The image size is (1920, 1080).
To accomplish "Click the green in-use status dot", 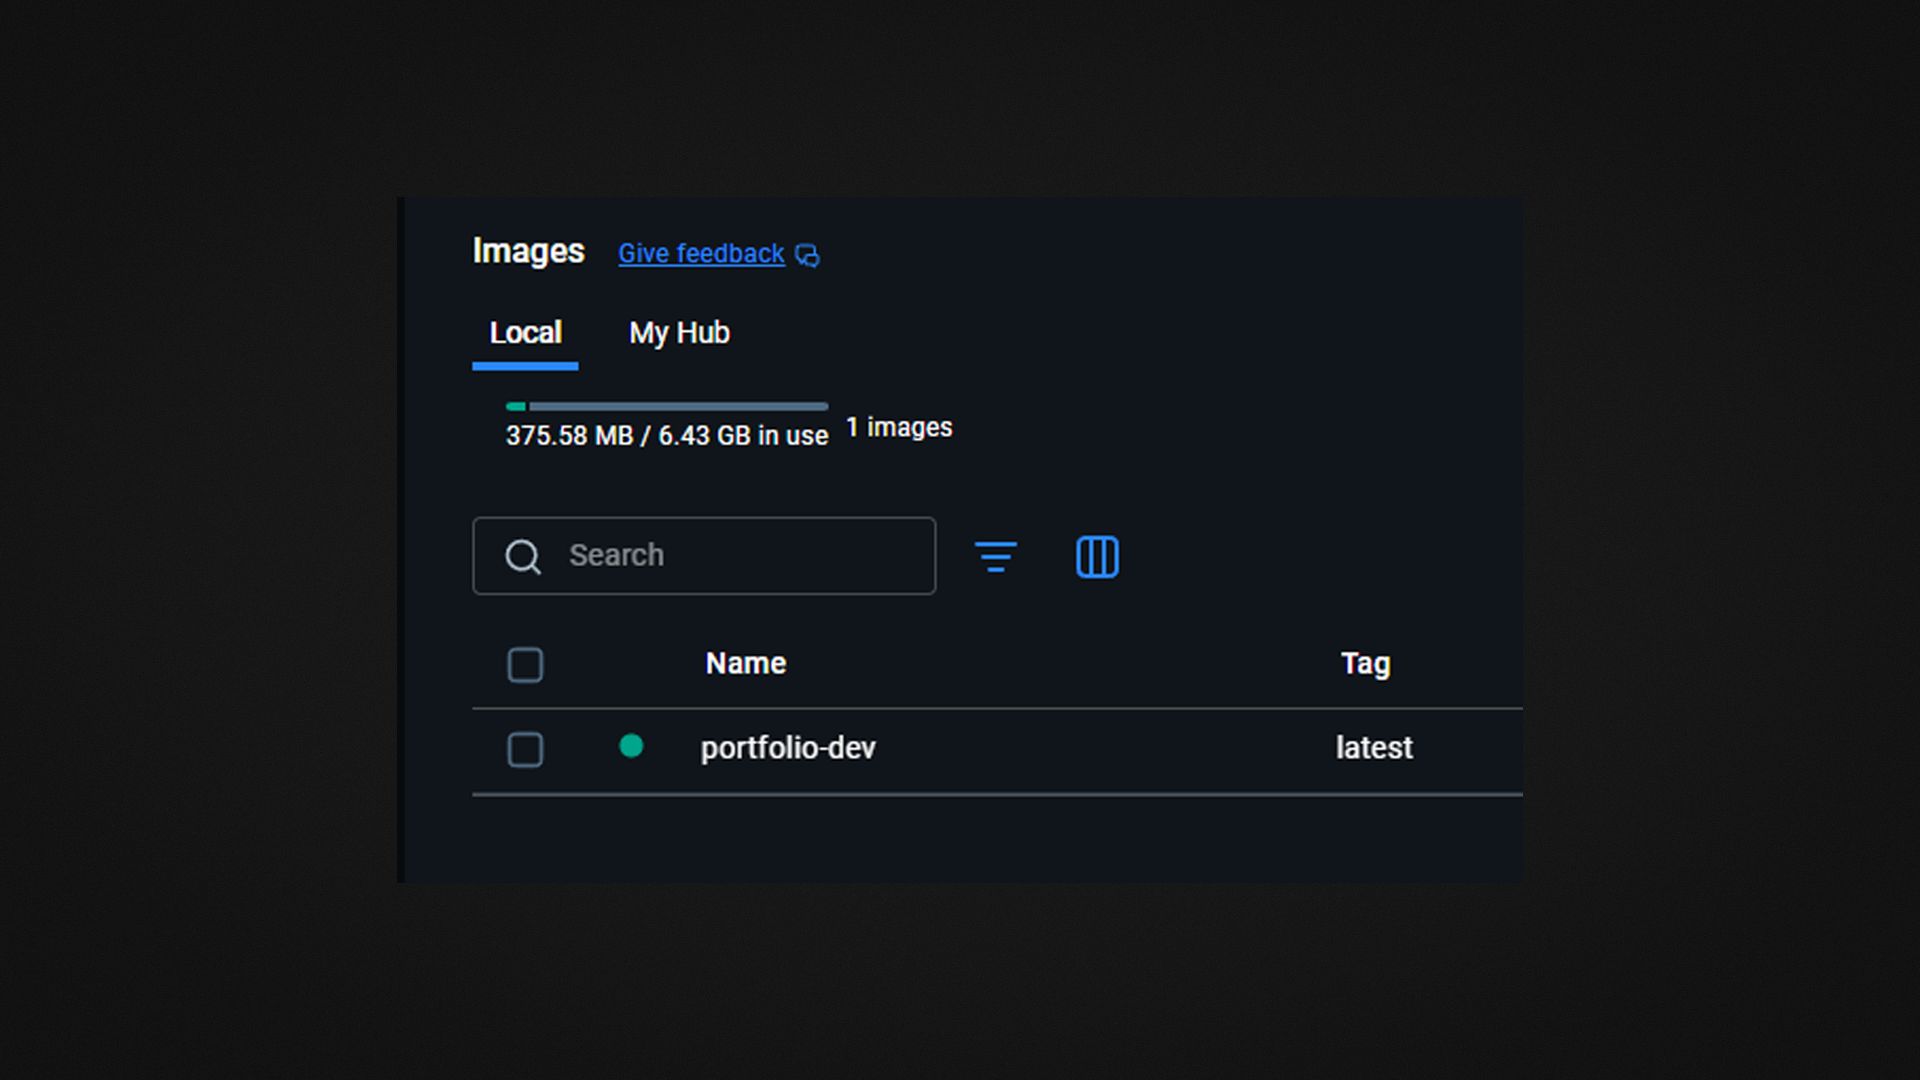I will [631, 746].
